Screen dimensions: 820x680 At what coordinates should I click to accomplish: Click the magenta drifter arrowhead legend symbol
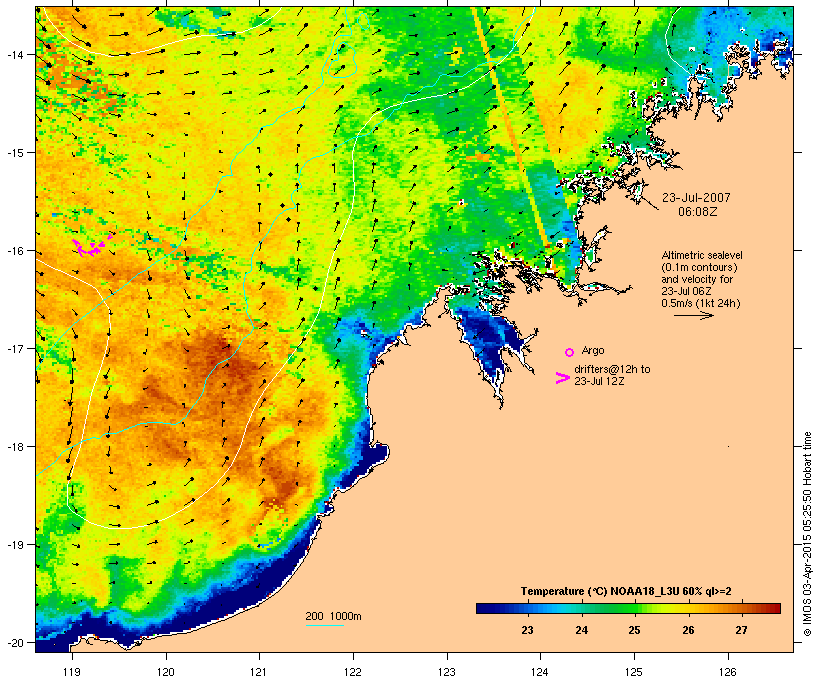562,378
